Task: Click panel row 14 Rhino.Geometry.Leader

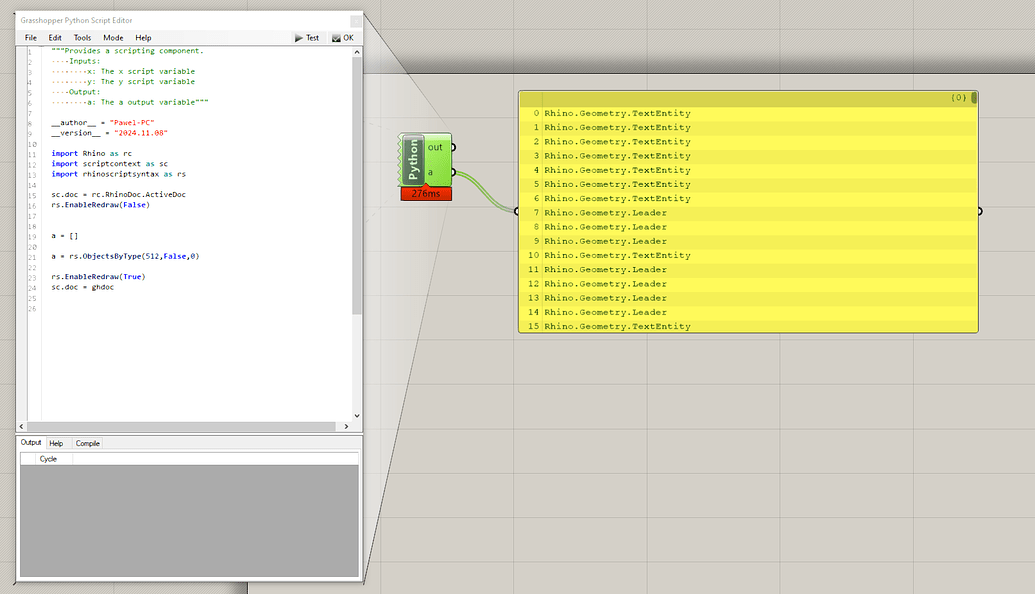Action: (x=747, y=312)
